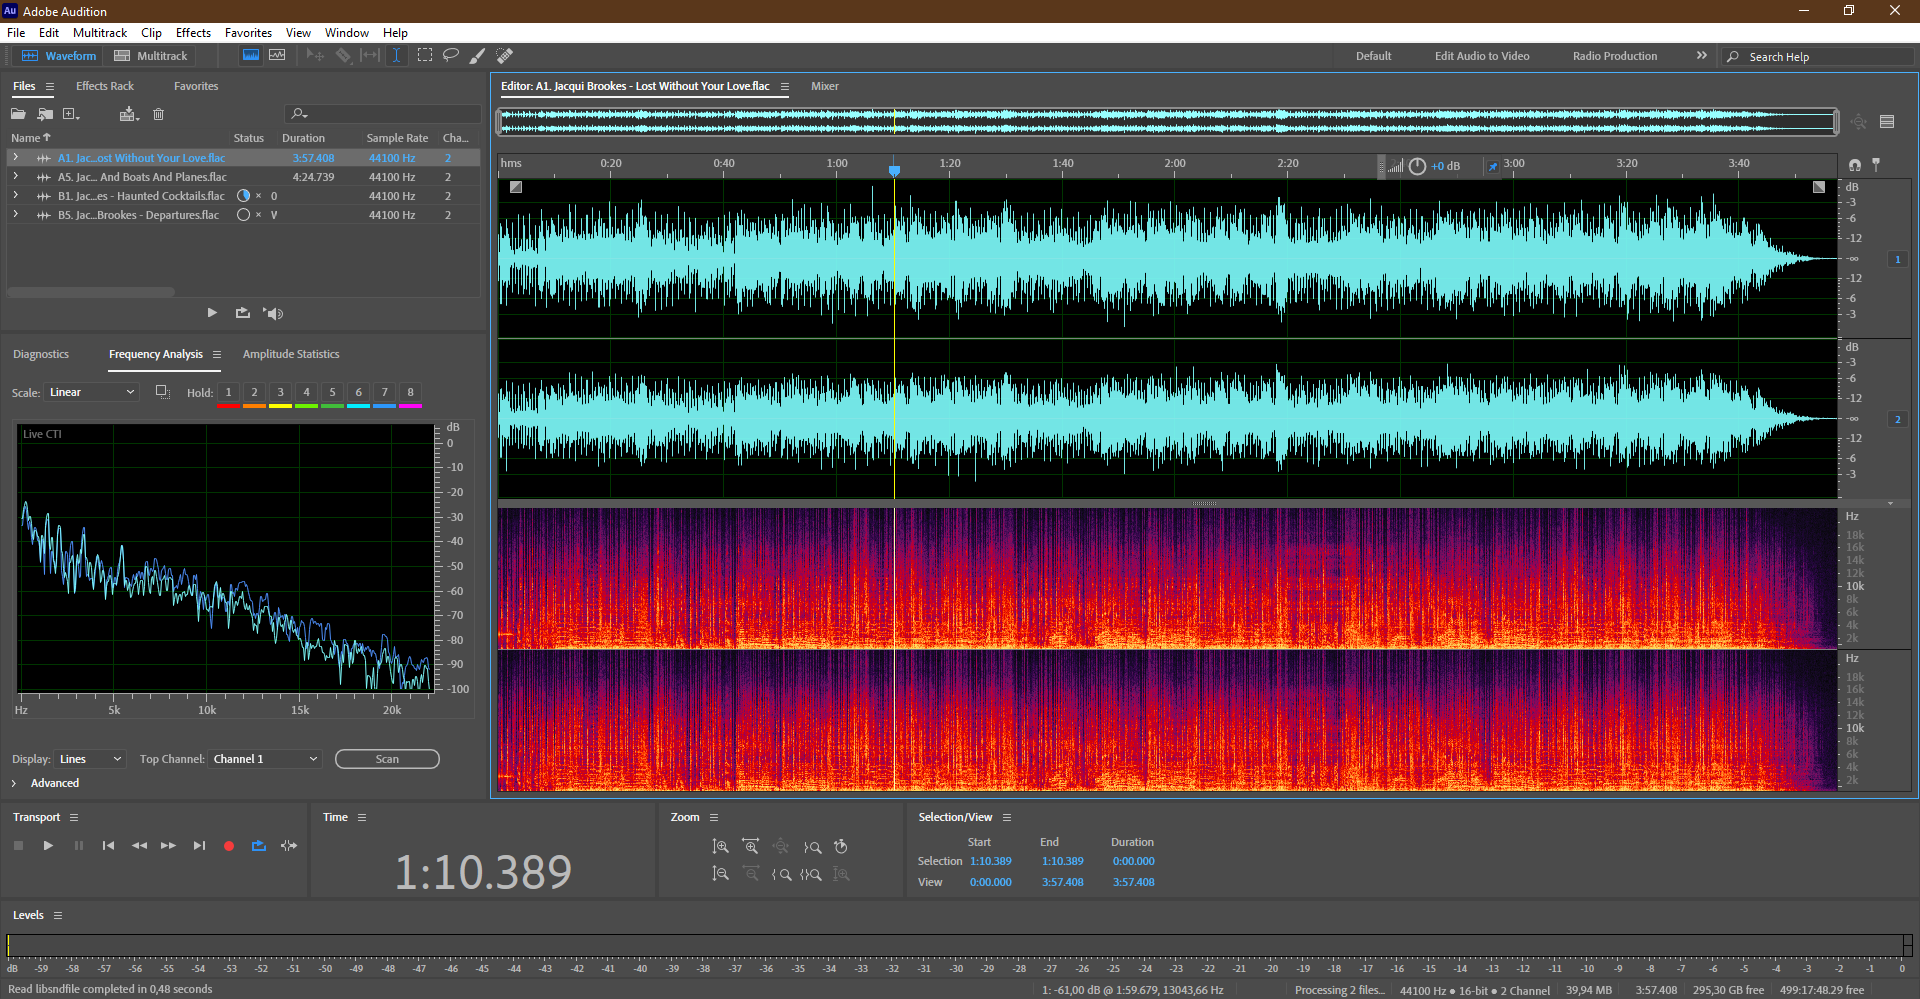Toggle Skip Selection in Transport
1920x999 pixels.
(x=289, y=846)
